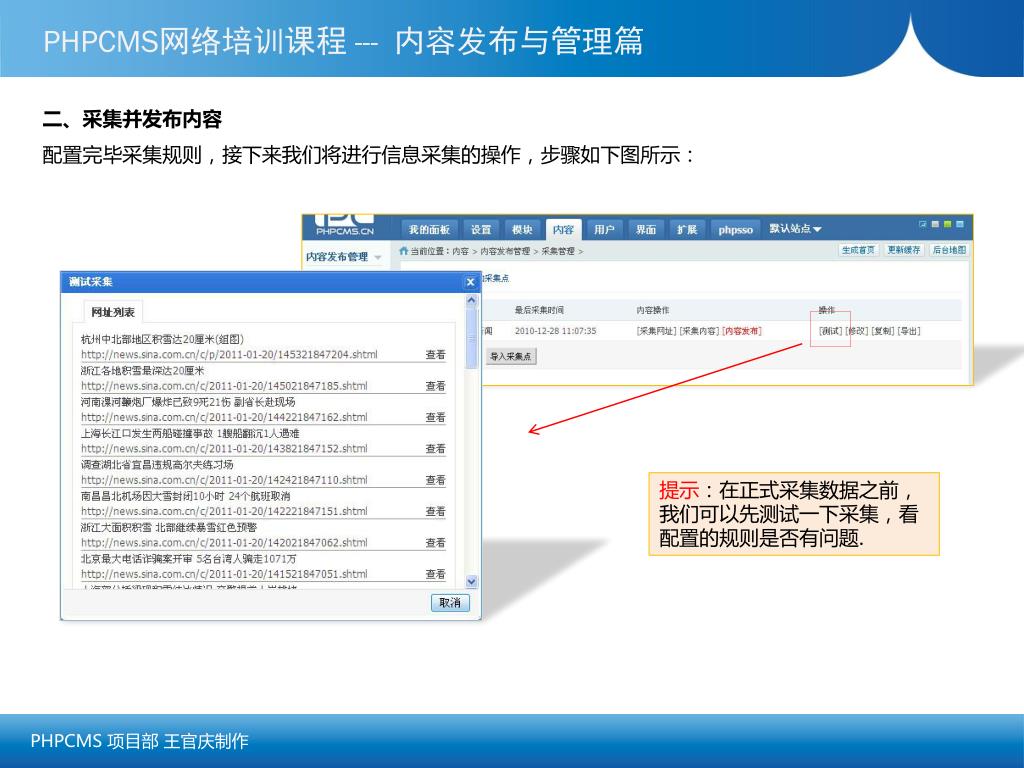Screen dimensions: 1024x768
Task: Click 查看 for the 141521847051.shtml URL
Action: (435, 574)
